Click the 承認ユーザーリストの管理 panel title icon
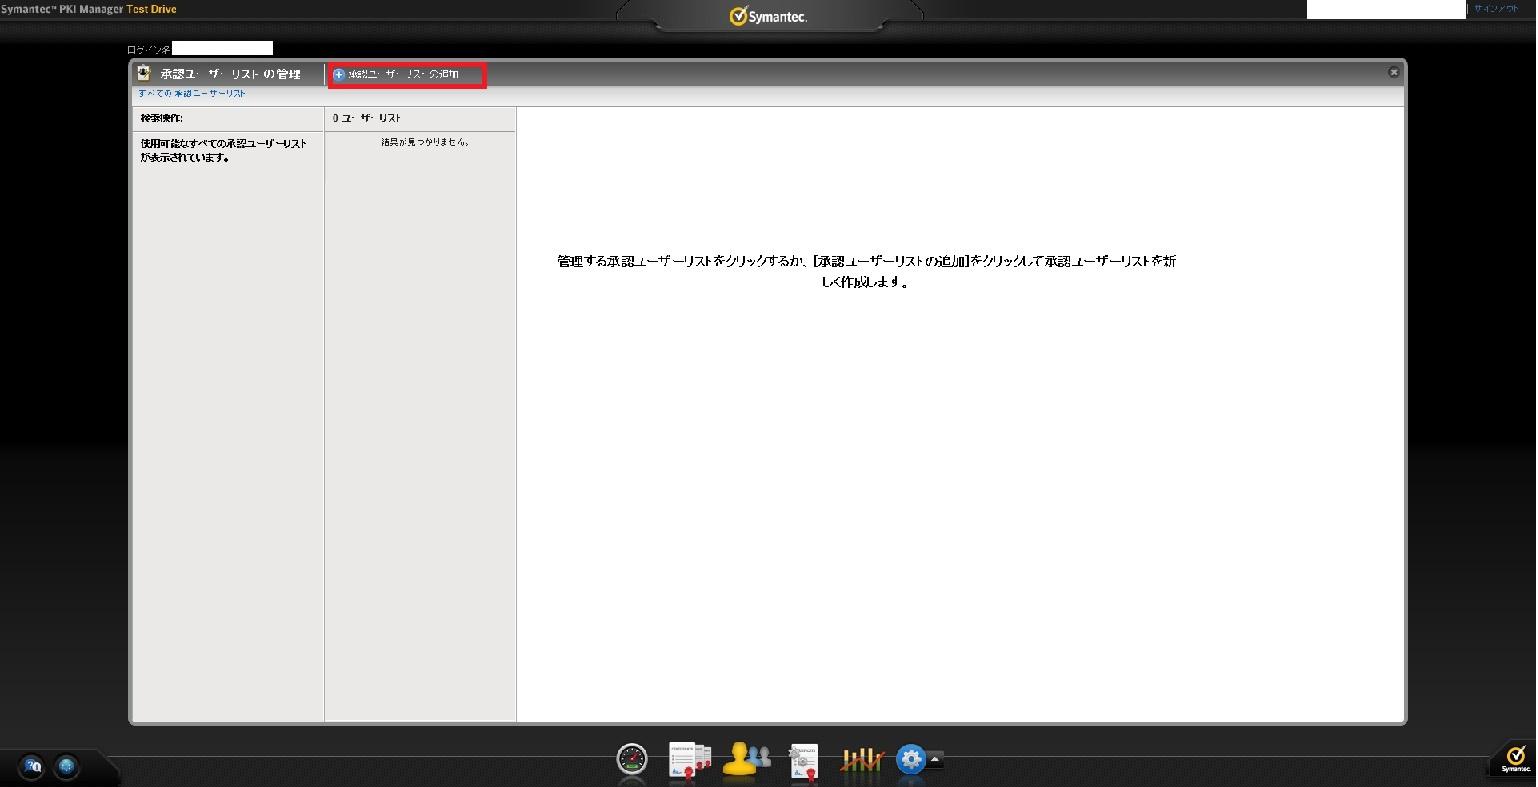The width and height of the screenshot is (1538, 787). 144,73
